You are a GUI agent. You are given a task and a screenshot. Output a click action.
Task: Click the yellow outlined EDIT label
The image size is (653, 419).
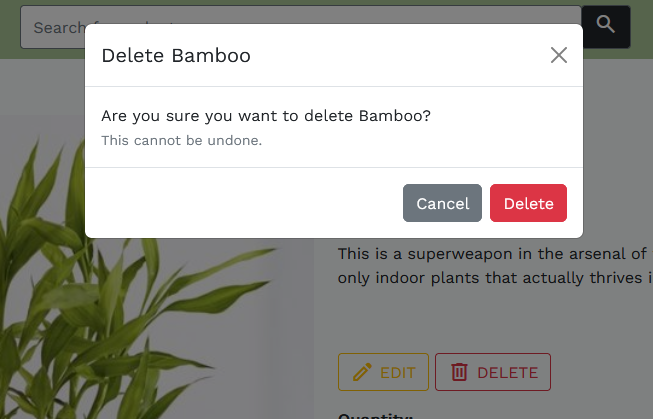coord(397,373)
